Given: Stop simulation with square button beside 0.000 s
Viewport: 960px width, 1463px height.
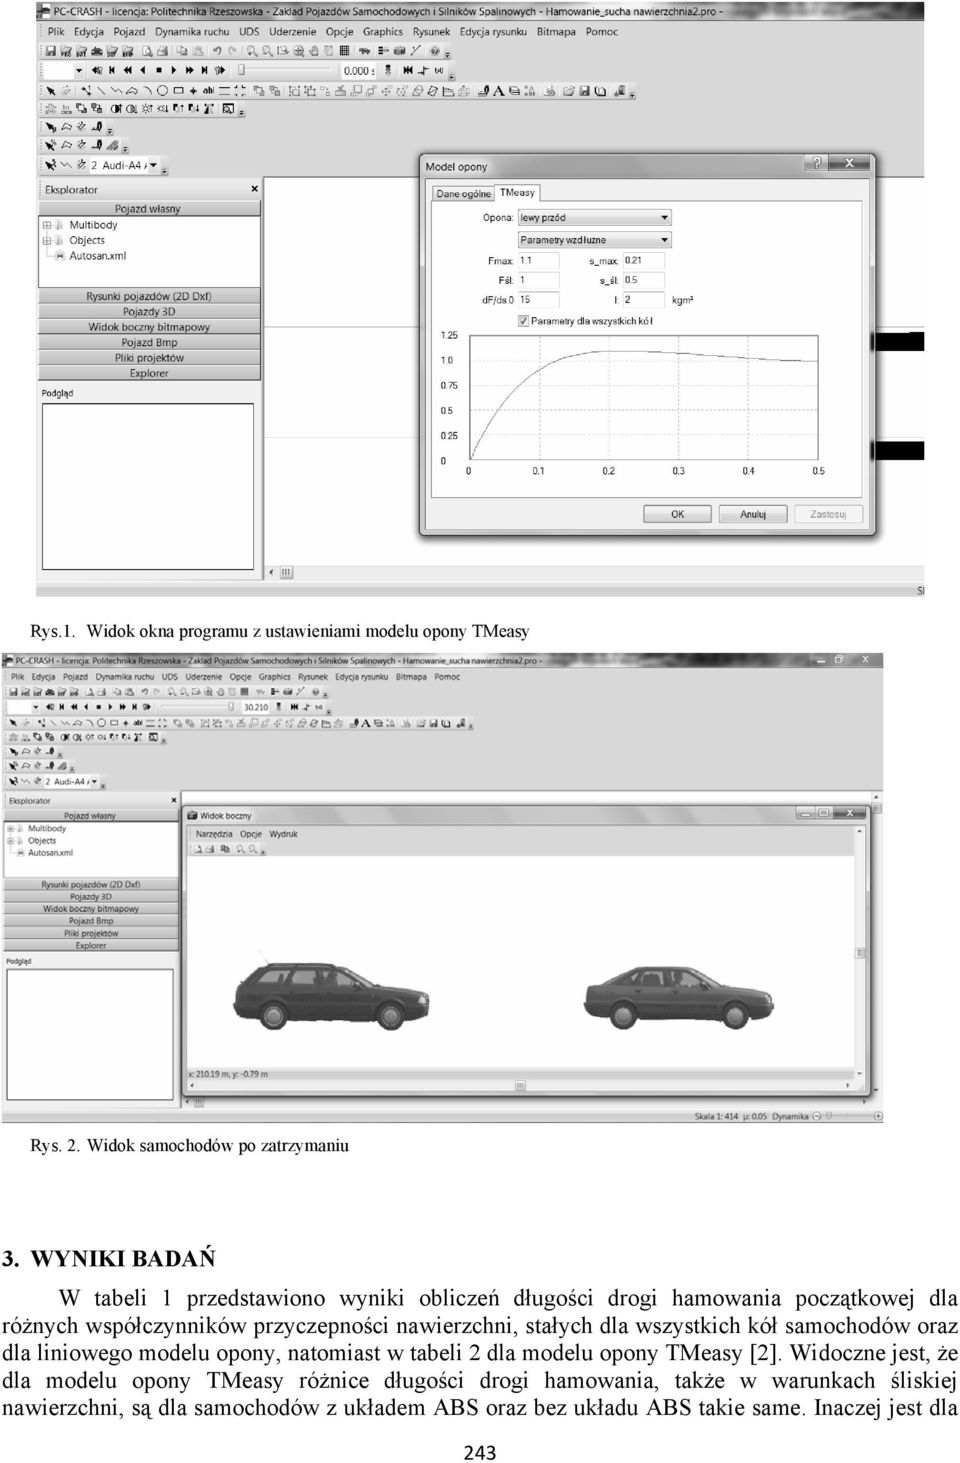Looking at the screenshot, I should tap(159, 70).
